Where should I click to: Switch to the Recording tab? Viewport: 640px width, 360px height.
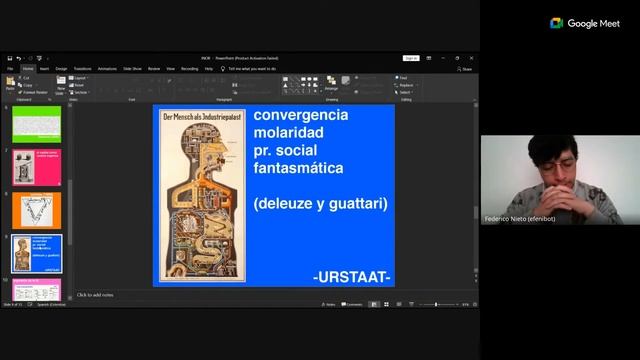coord(190,69)
